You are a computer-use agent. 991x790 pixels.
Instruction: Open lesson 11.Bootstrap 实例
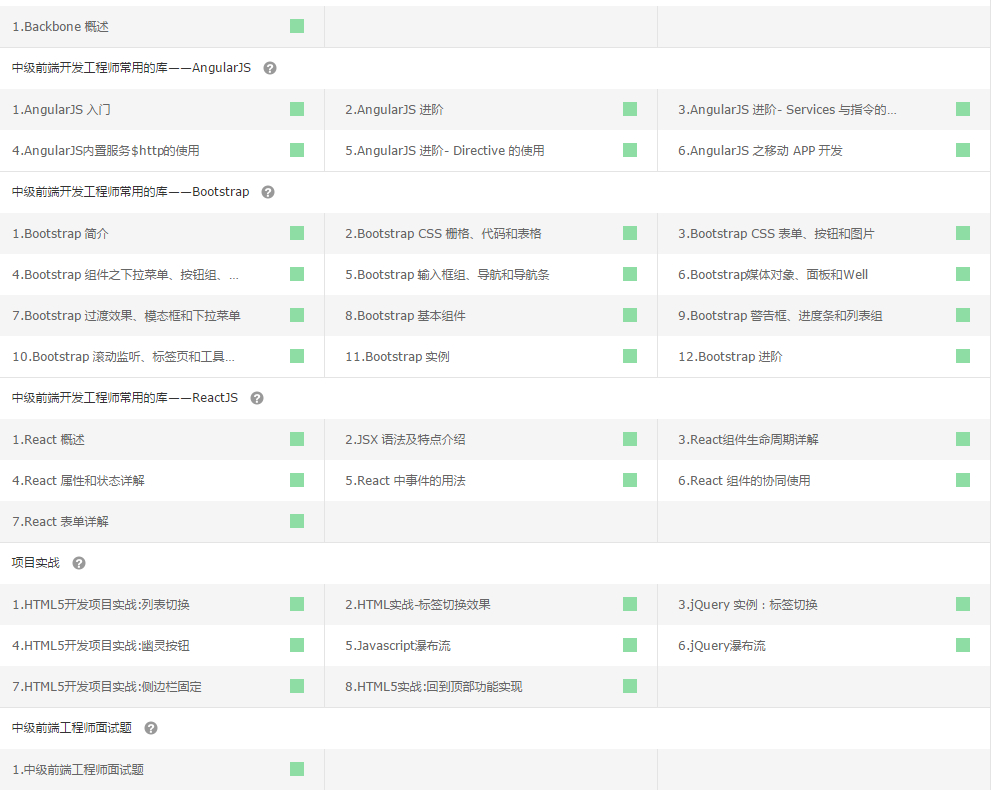[398, 357]
